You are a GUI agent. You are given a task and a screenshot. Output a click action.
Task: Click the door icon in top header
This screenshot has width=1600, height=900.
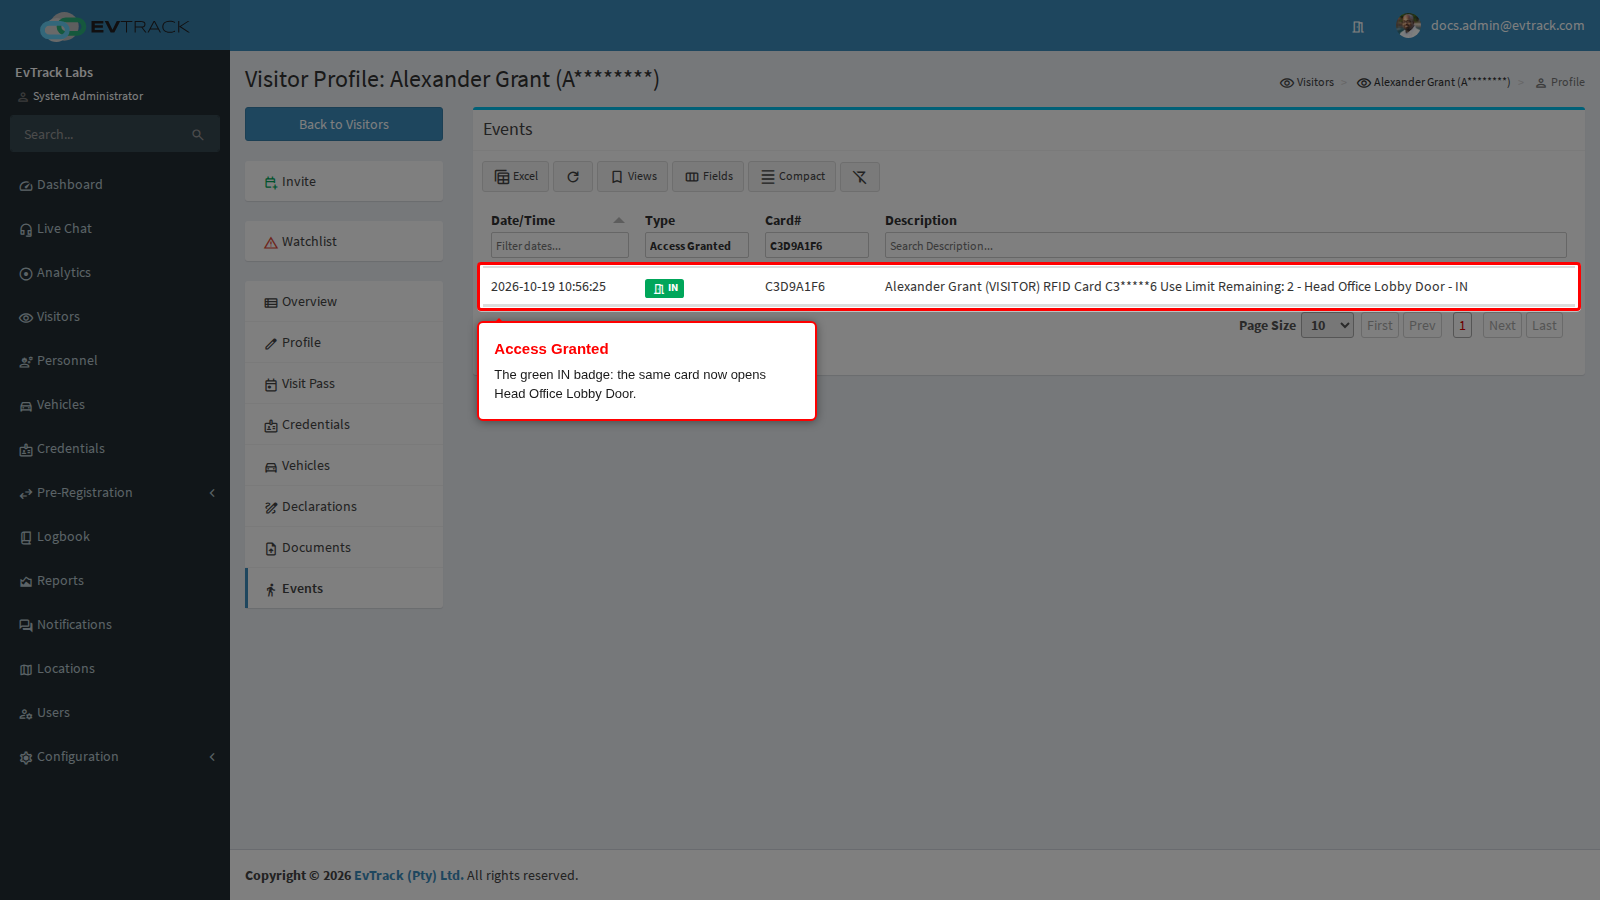click(1358, 27)
